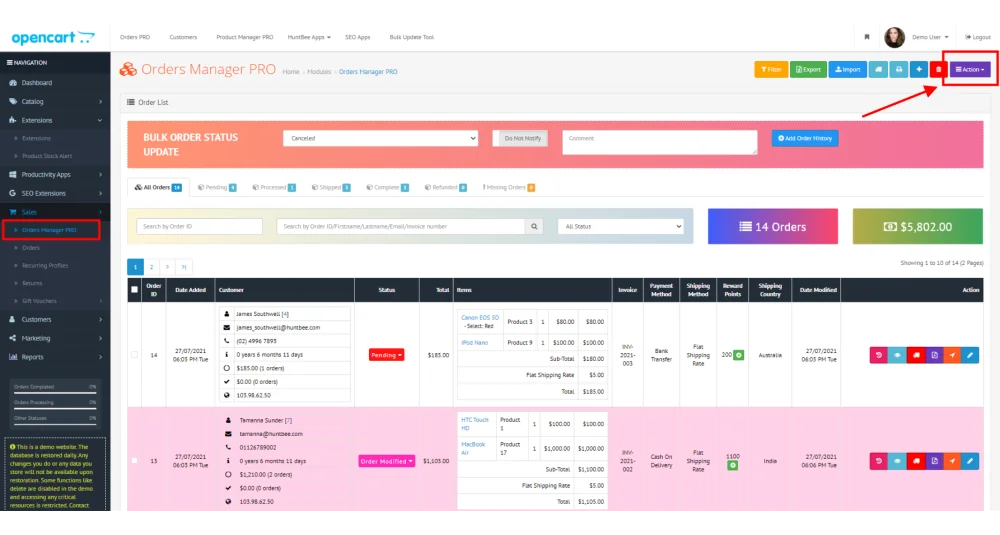Expand Productivity Apps in the sidebar
The image size is (1000, 535).
point(55,175)
